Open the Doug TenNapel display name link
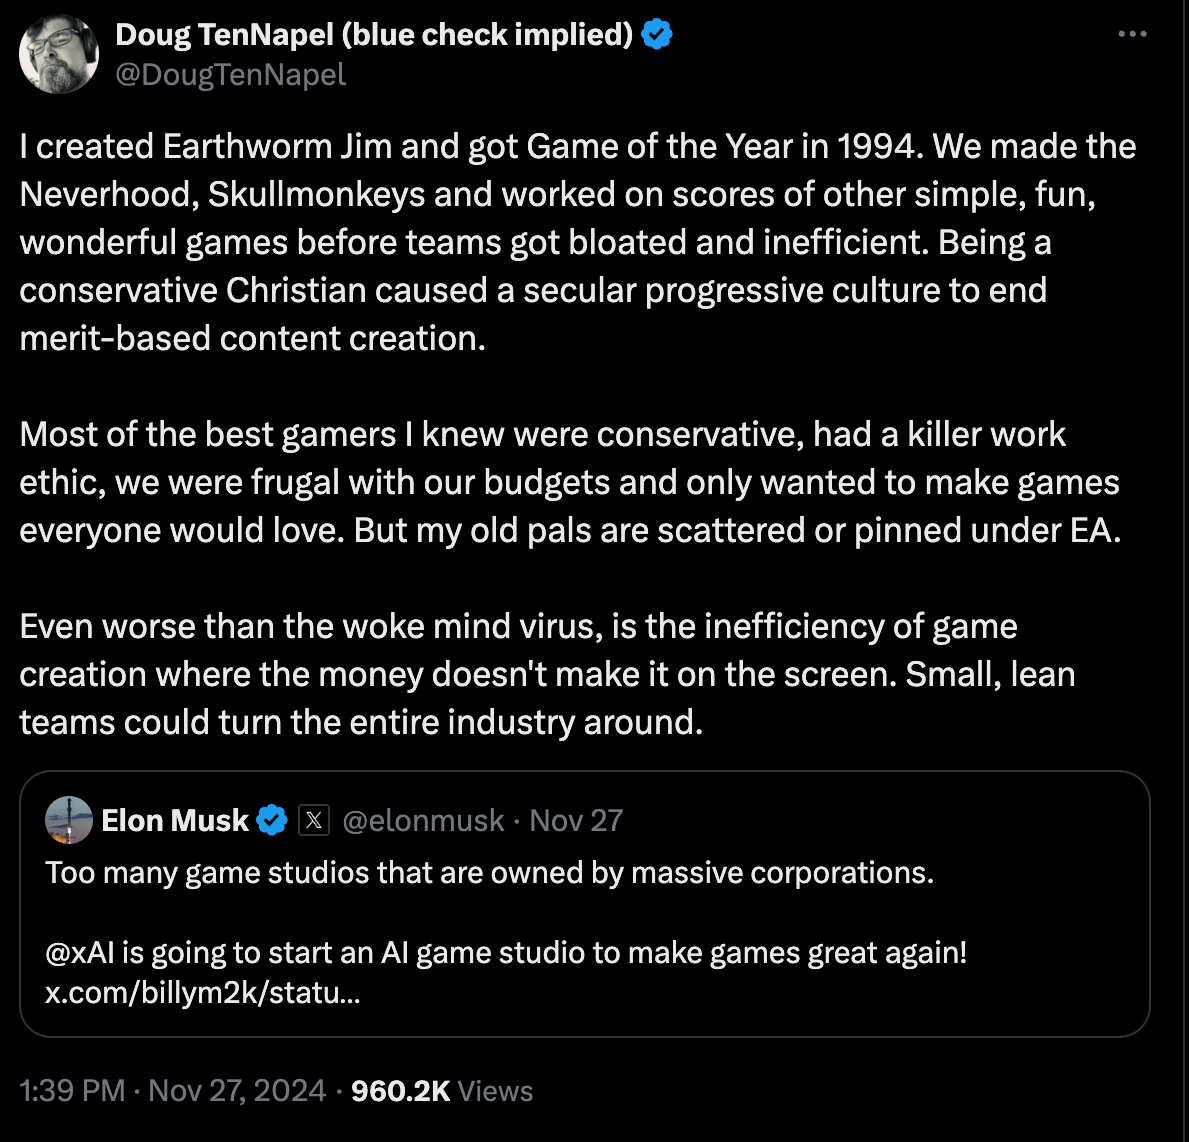The width and height of the screenshot is (1189, 1142). click(374, 35)
